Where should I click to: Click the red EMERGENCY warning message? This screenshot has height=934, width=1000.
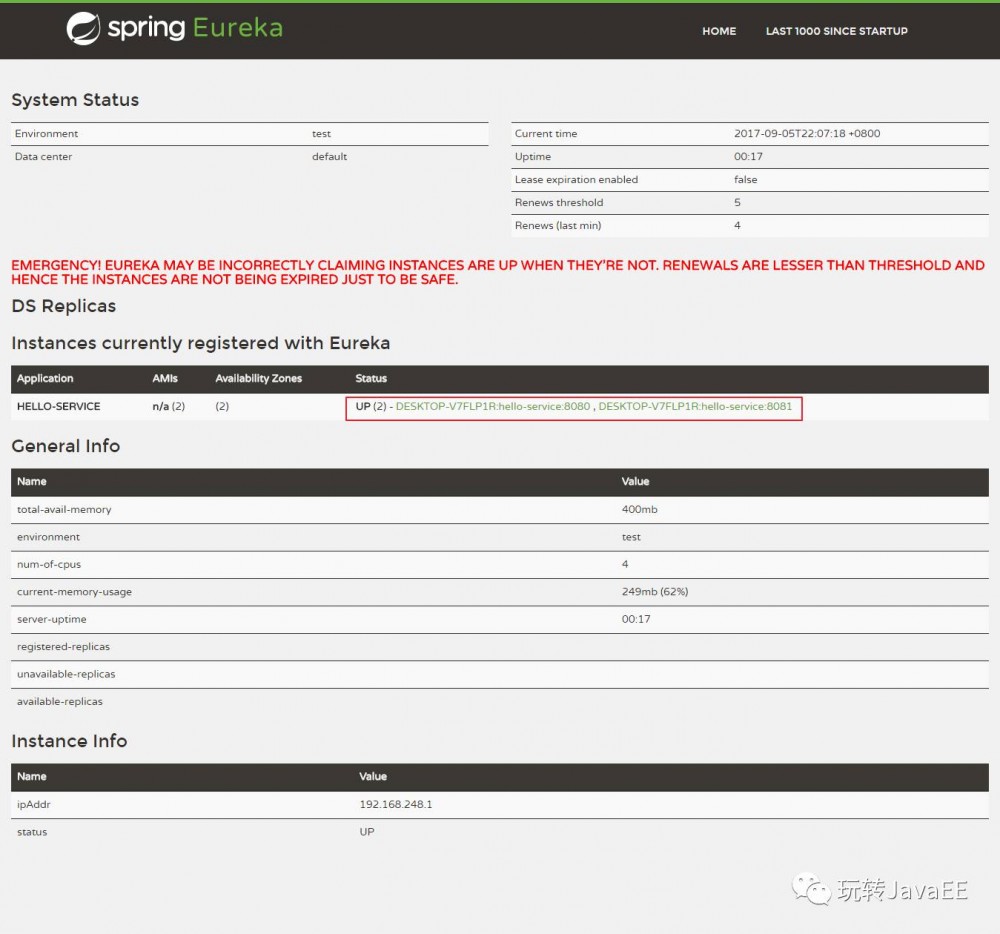tap(498, 272)
